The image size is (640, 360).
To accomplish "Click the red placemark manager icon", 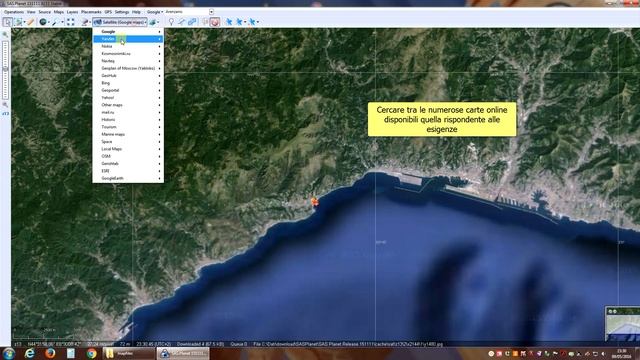I will [215, 22].
